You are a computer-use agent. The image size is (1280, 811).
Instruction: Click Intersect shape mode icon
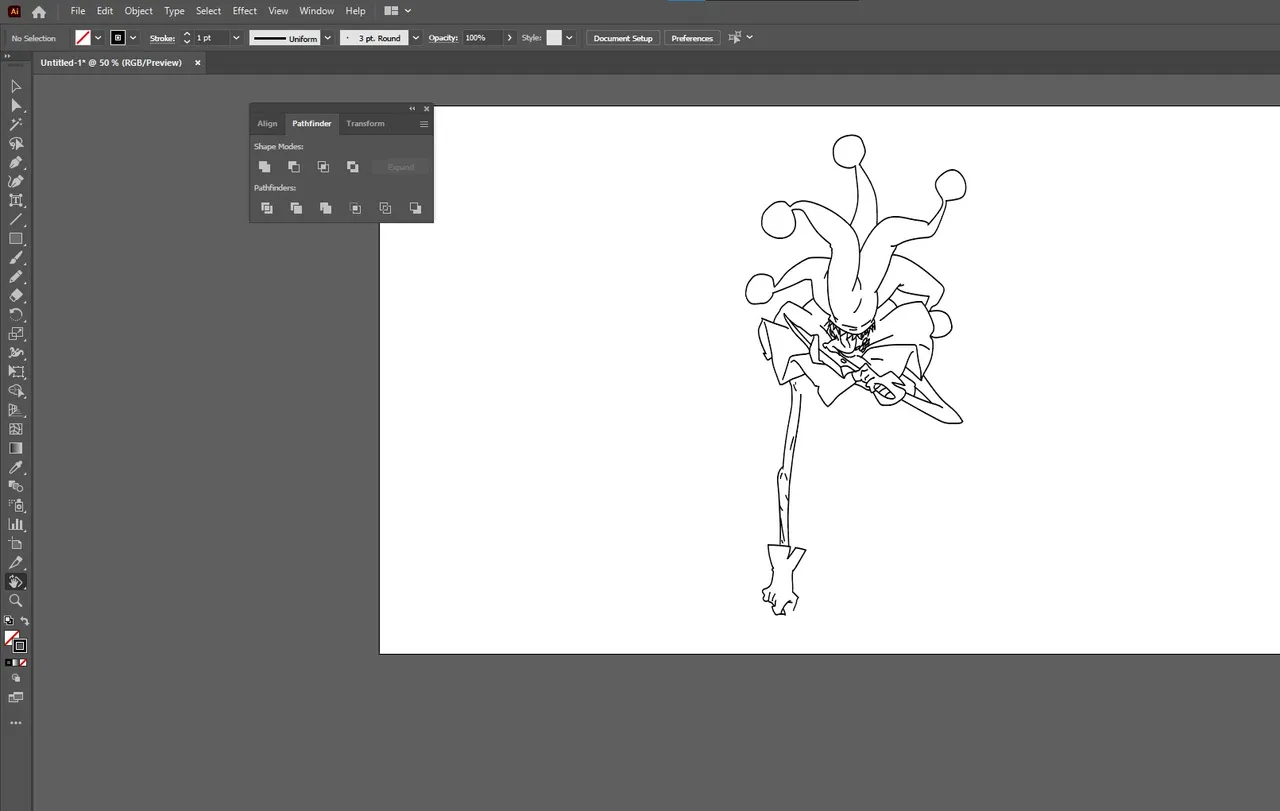coord(323,167)
